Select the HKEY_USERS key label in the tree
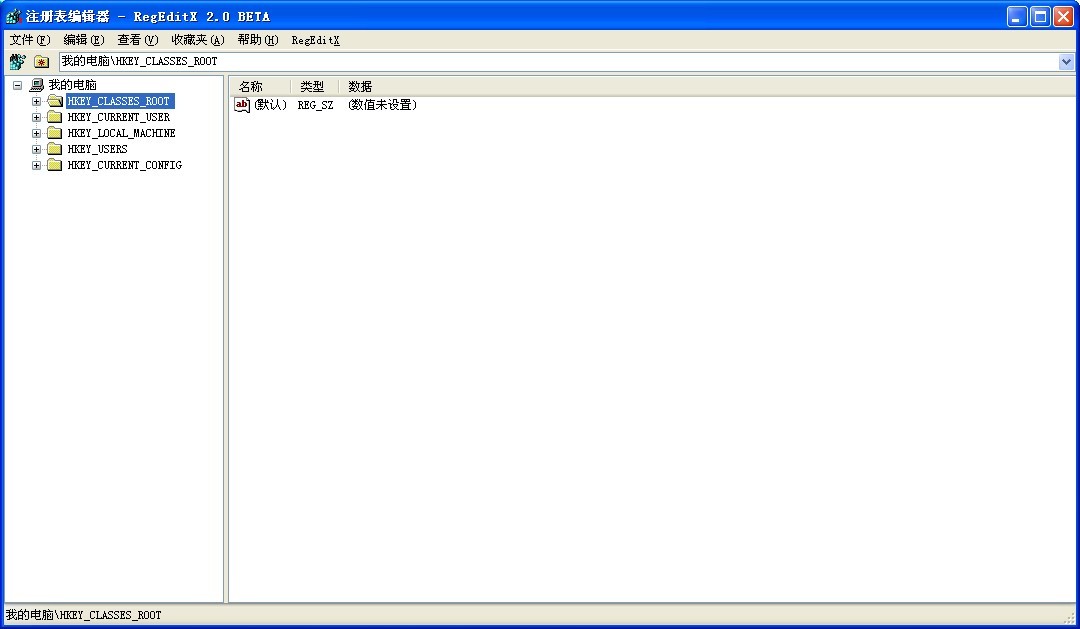Image resolution: width=1080 pixels, height=629 pixels. pos(97,149)
